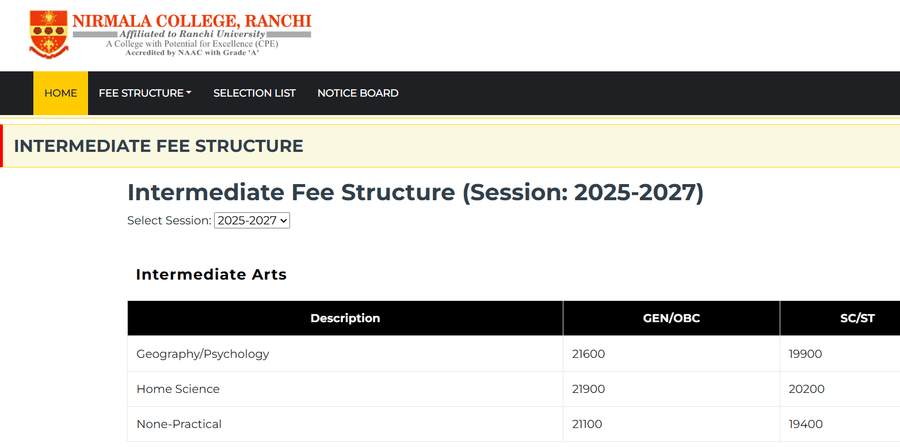The height and width of the screenshot is (447, 900).
Task: Open the SELECTION LIST page
Action: click(x=254, y=93)
